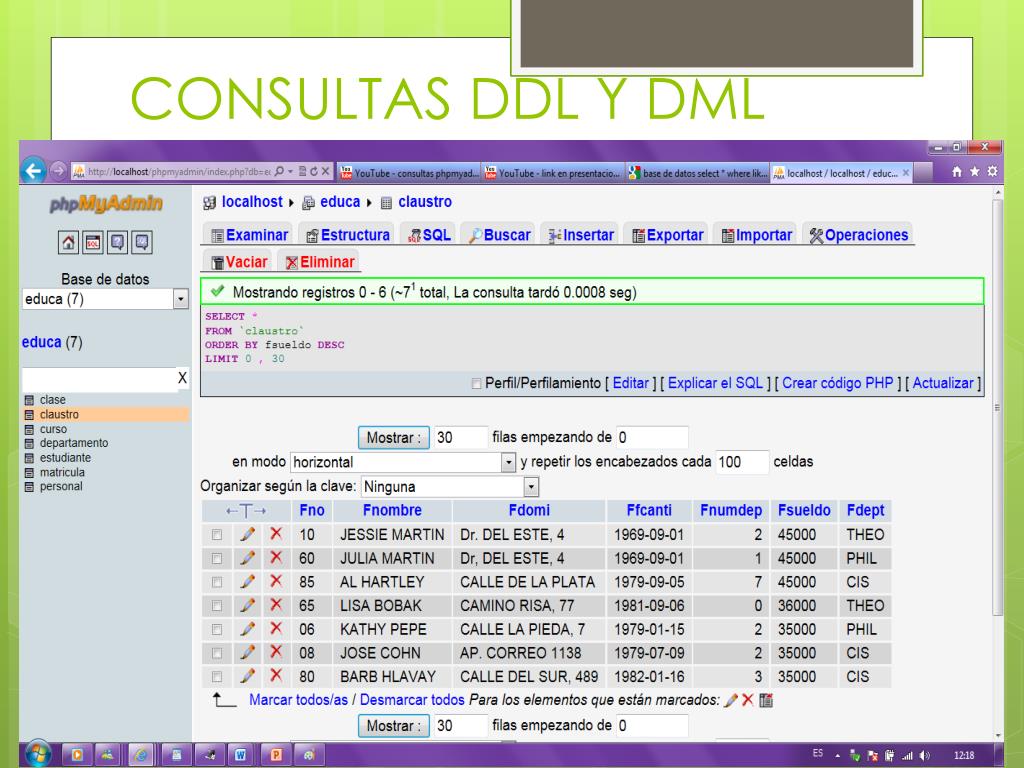Click the 'Crear código PHP' link
The height and width of the screenshot is (768, 1024).
837,383
